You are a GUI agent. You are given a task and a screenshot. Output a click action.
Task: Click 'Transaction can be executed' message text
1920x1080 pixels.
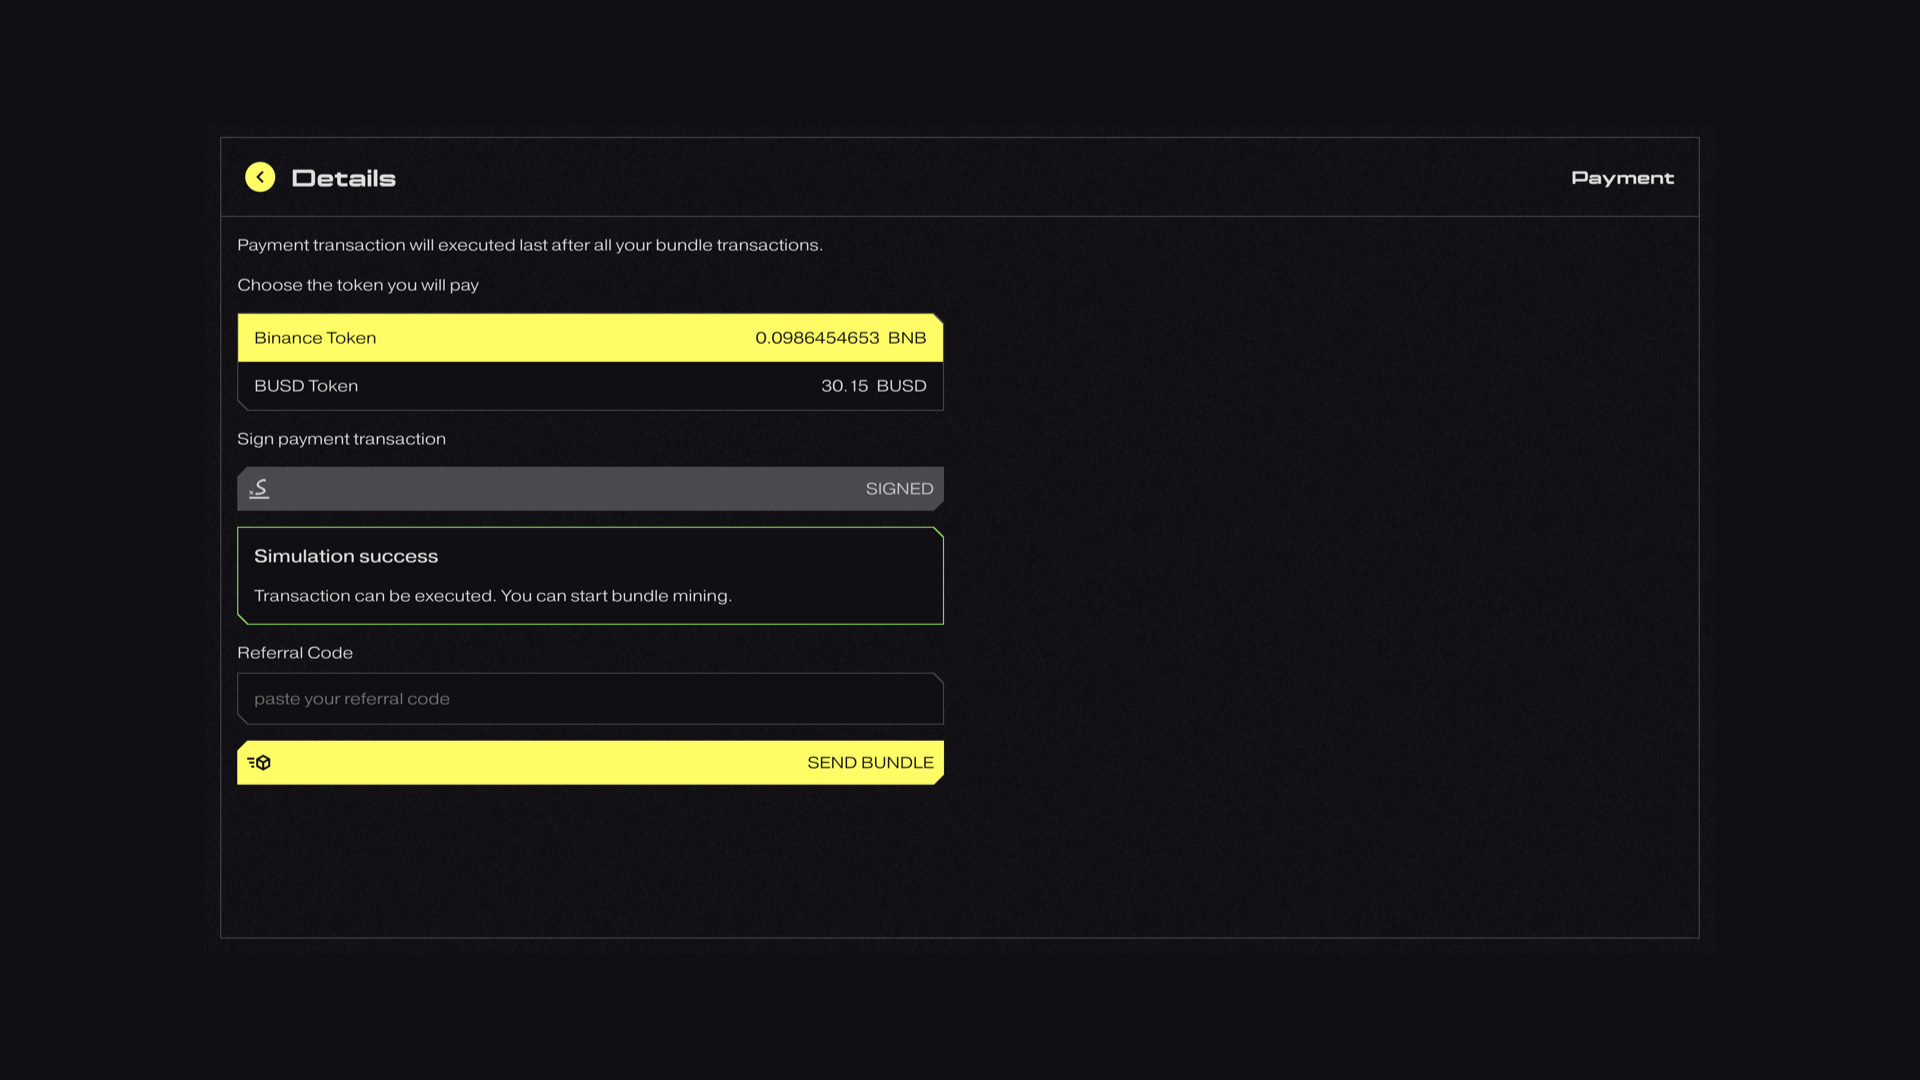(493, 596)
